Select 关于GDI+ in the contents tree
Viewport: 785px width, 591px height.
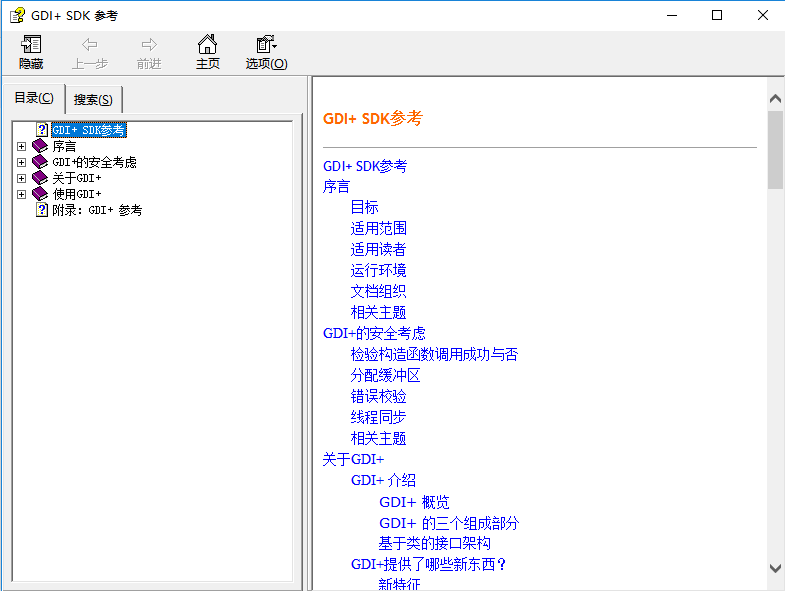(77, 178)
